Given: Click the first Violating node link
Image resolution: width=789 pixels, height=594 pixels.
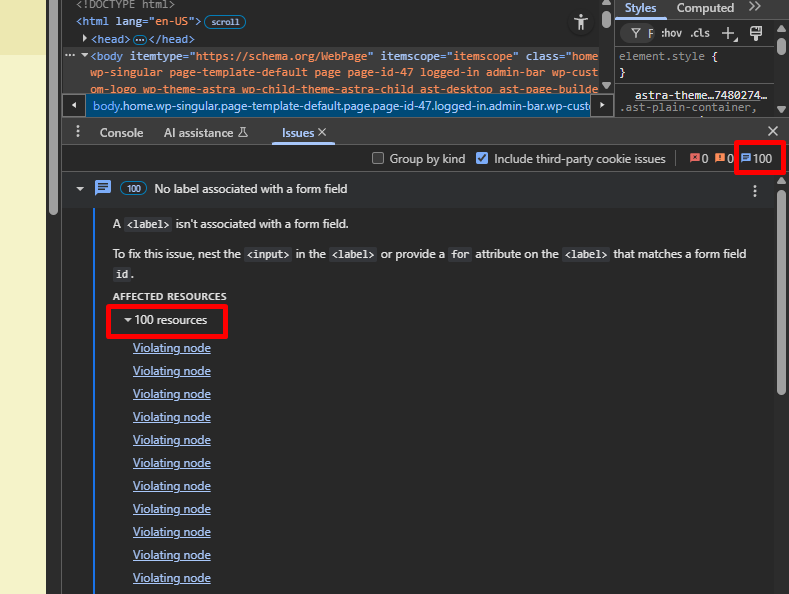Looking at the screenshot, I should 172,348.
